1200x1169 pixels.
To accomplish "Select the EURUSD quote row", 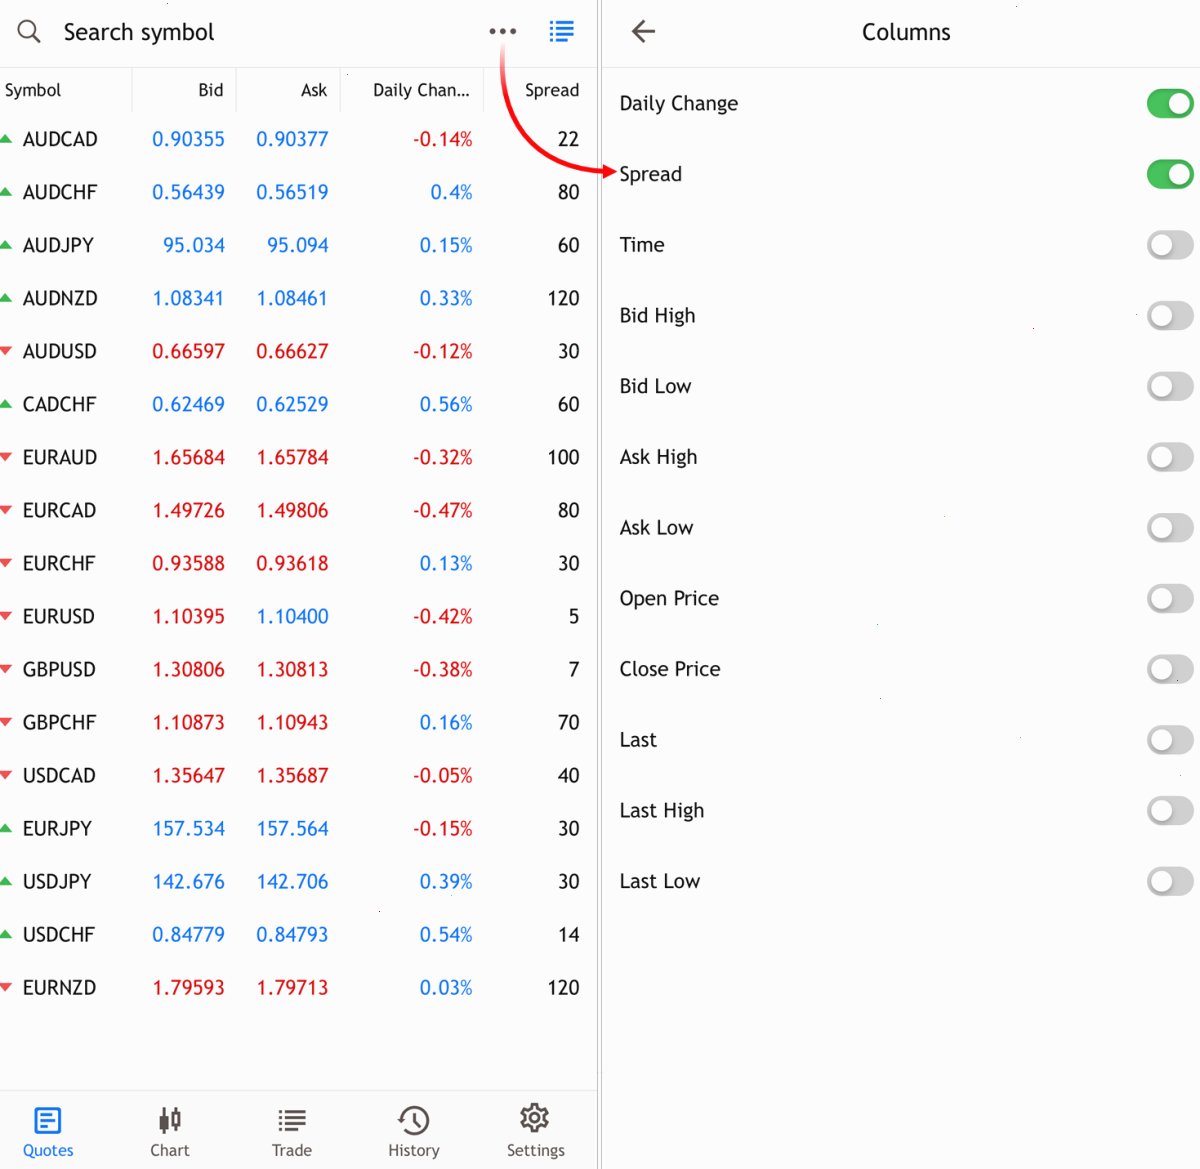I will click(298, 616).
